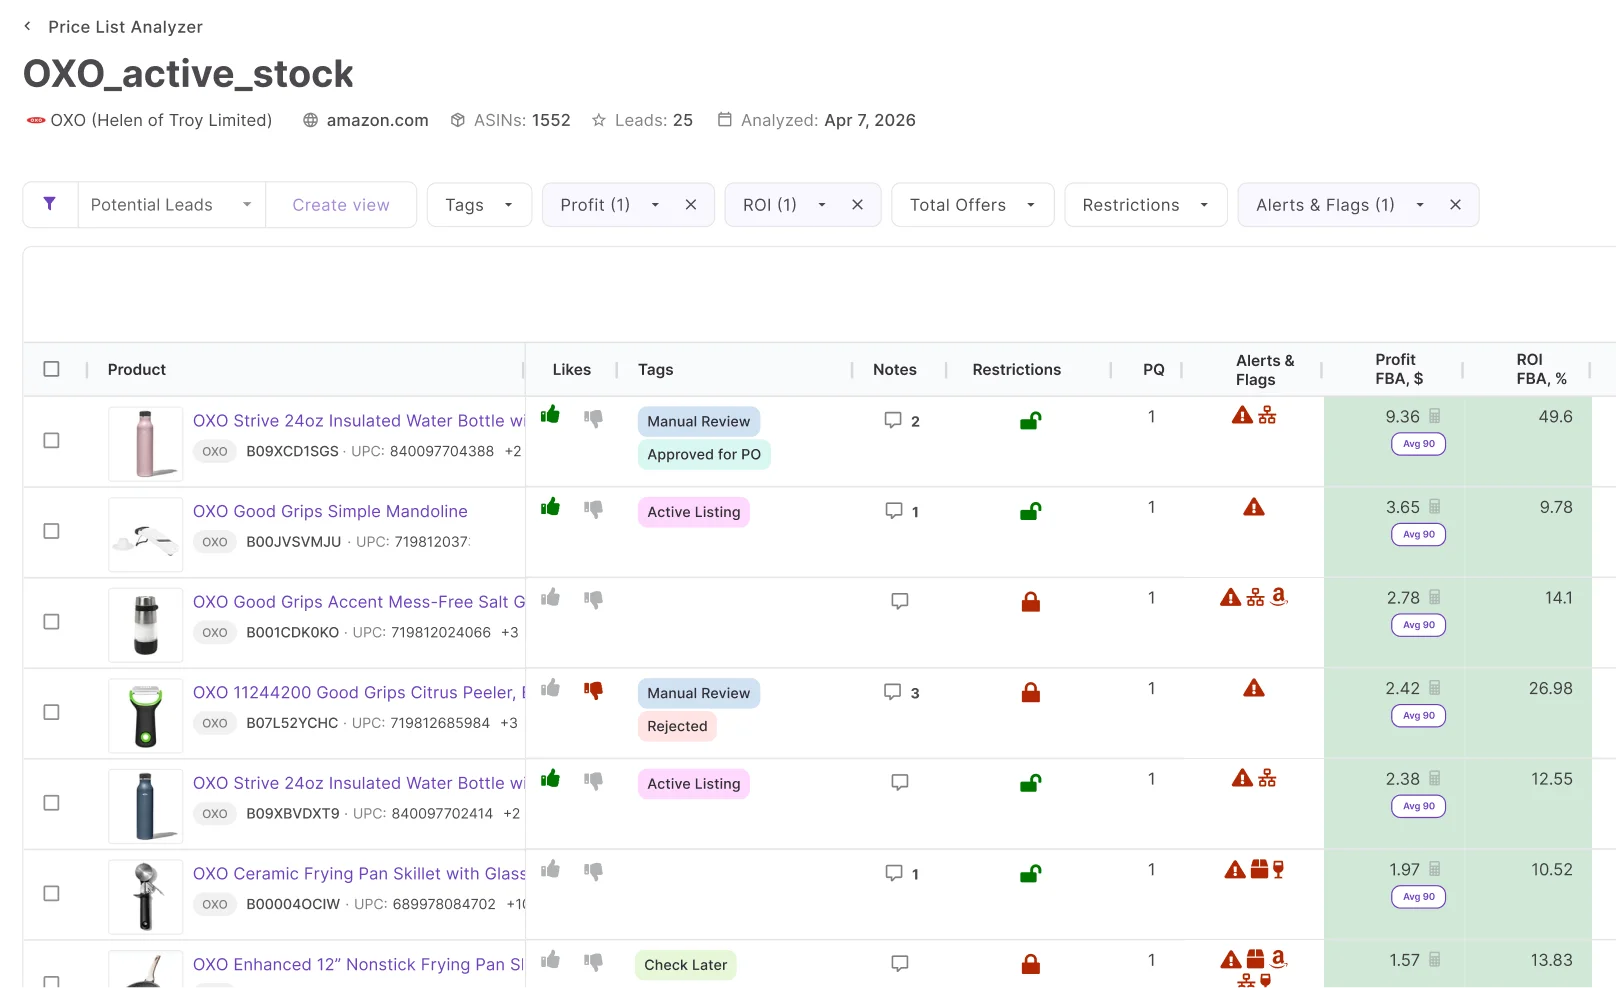Sort by ROI FBA, % column header
The width and height of the screenshot is (1616, 988).
pyautogui.click(x=1541, y=369)
